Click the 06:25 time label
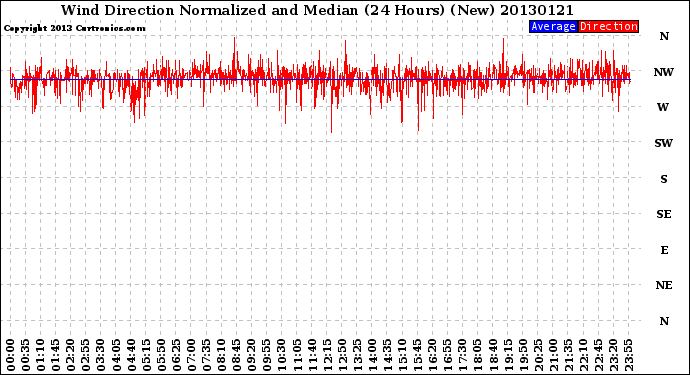This screenshot has height=375, width=690. [x=177, y=355]
